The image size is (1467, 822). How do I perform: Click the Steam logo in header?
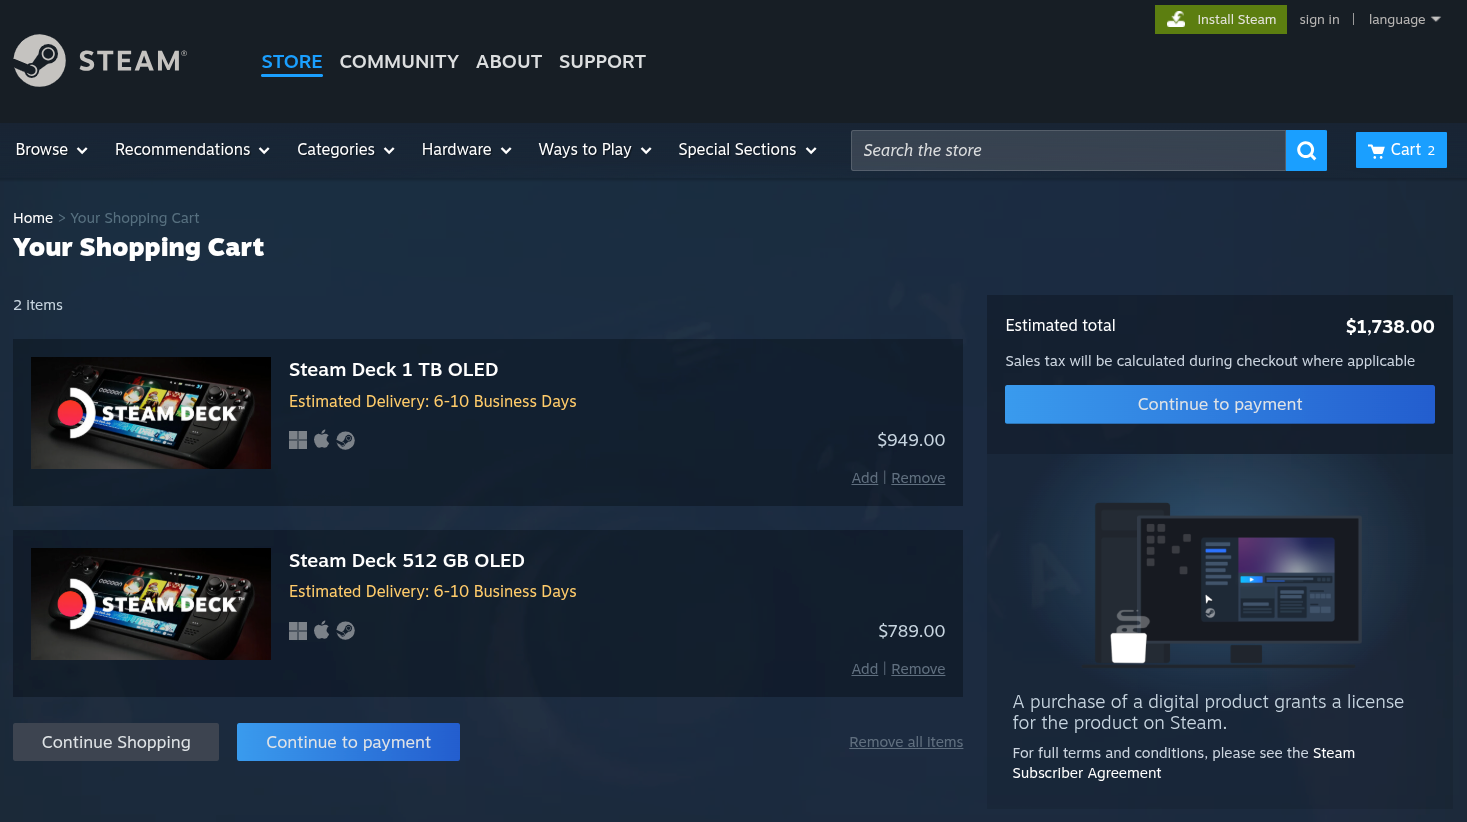(x=100, y=61)
